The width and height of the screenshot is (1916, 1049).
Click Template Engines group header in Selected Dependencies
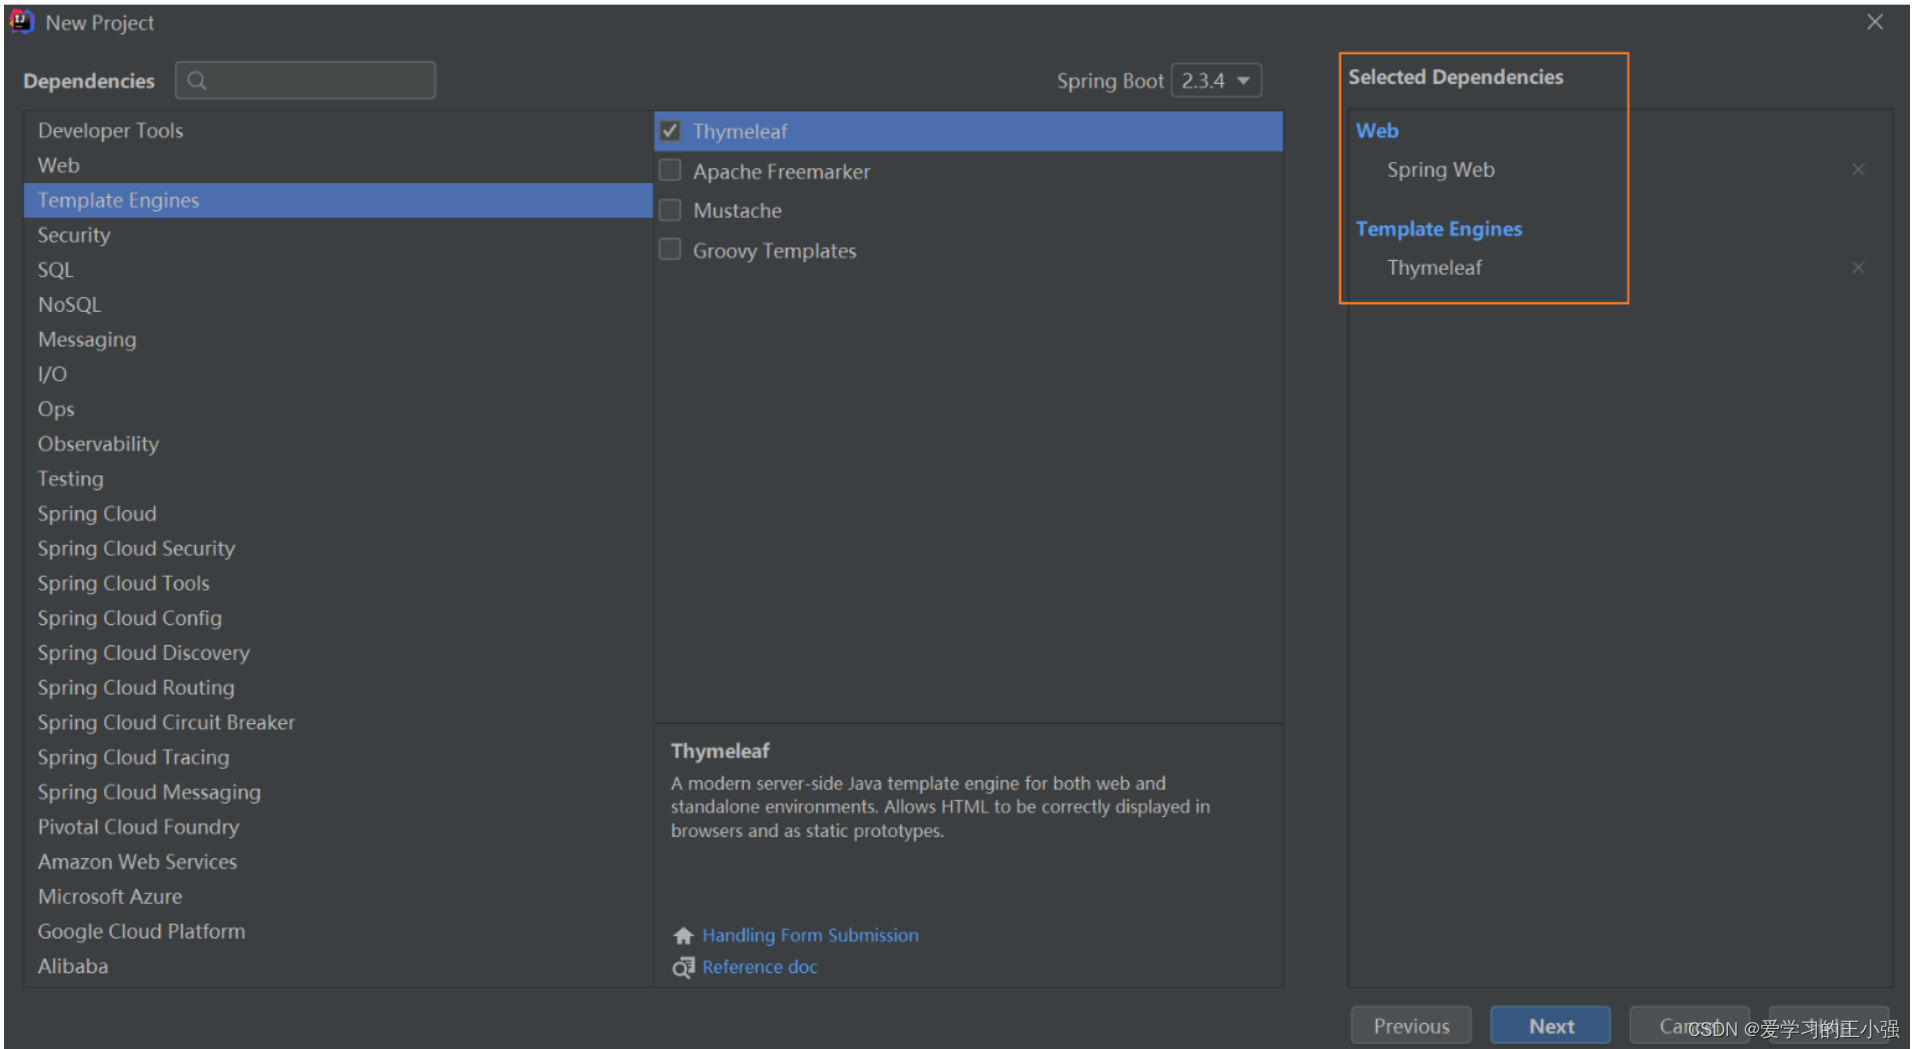[1438, 229]
